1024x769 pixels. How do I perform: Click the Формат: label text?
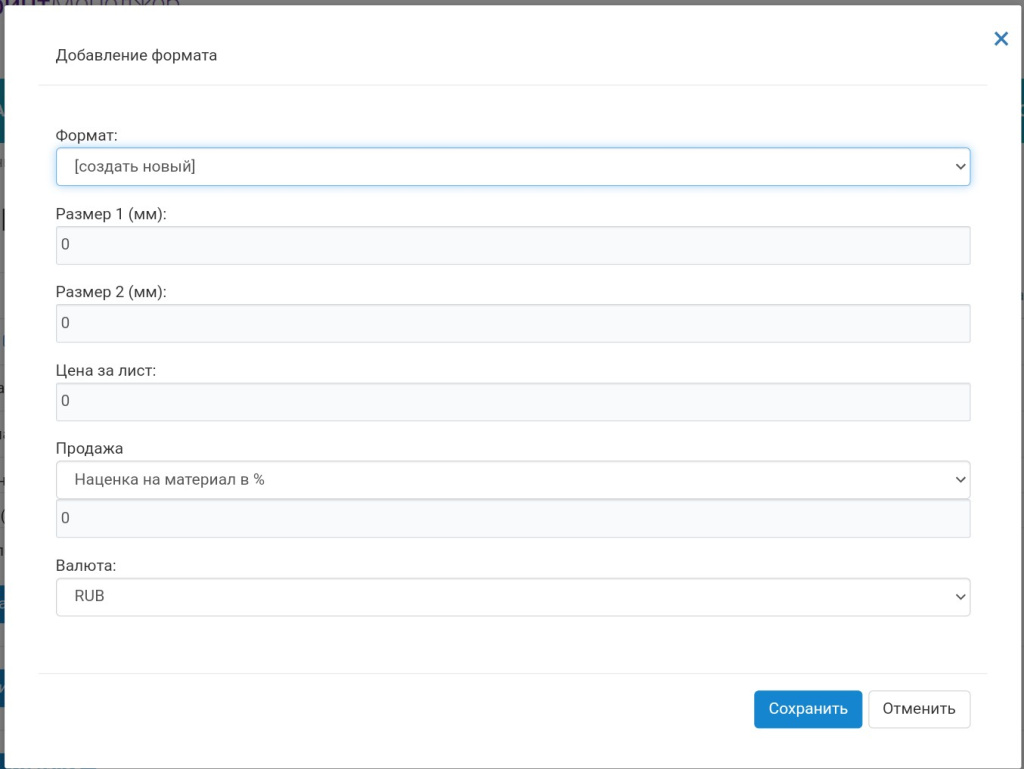click(x=87, y=135)
